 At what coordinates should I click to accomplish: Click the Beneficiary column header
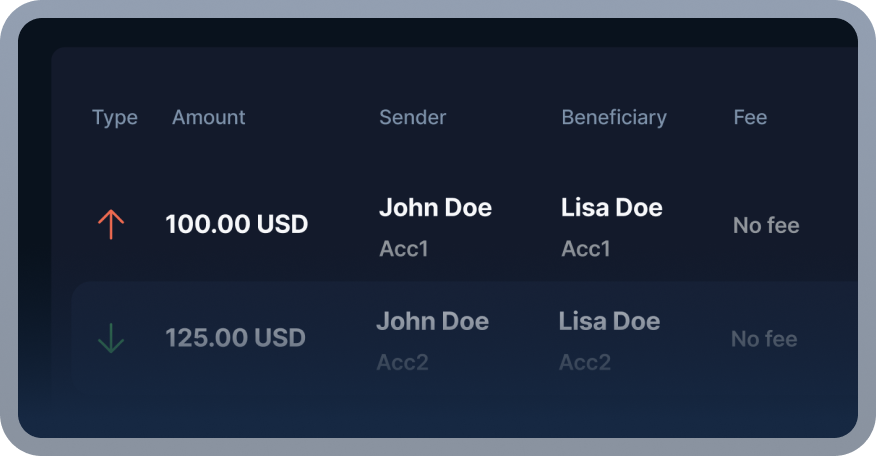pos(614,118)
